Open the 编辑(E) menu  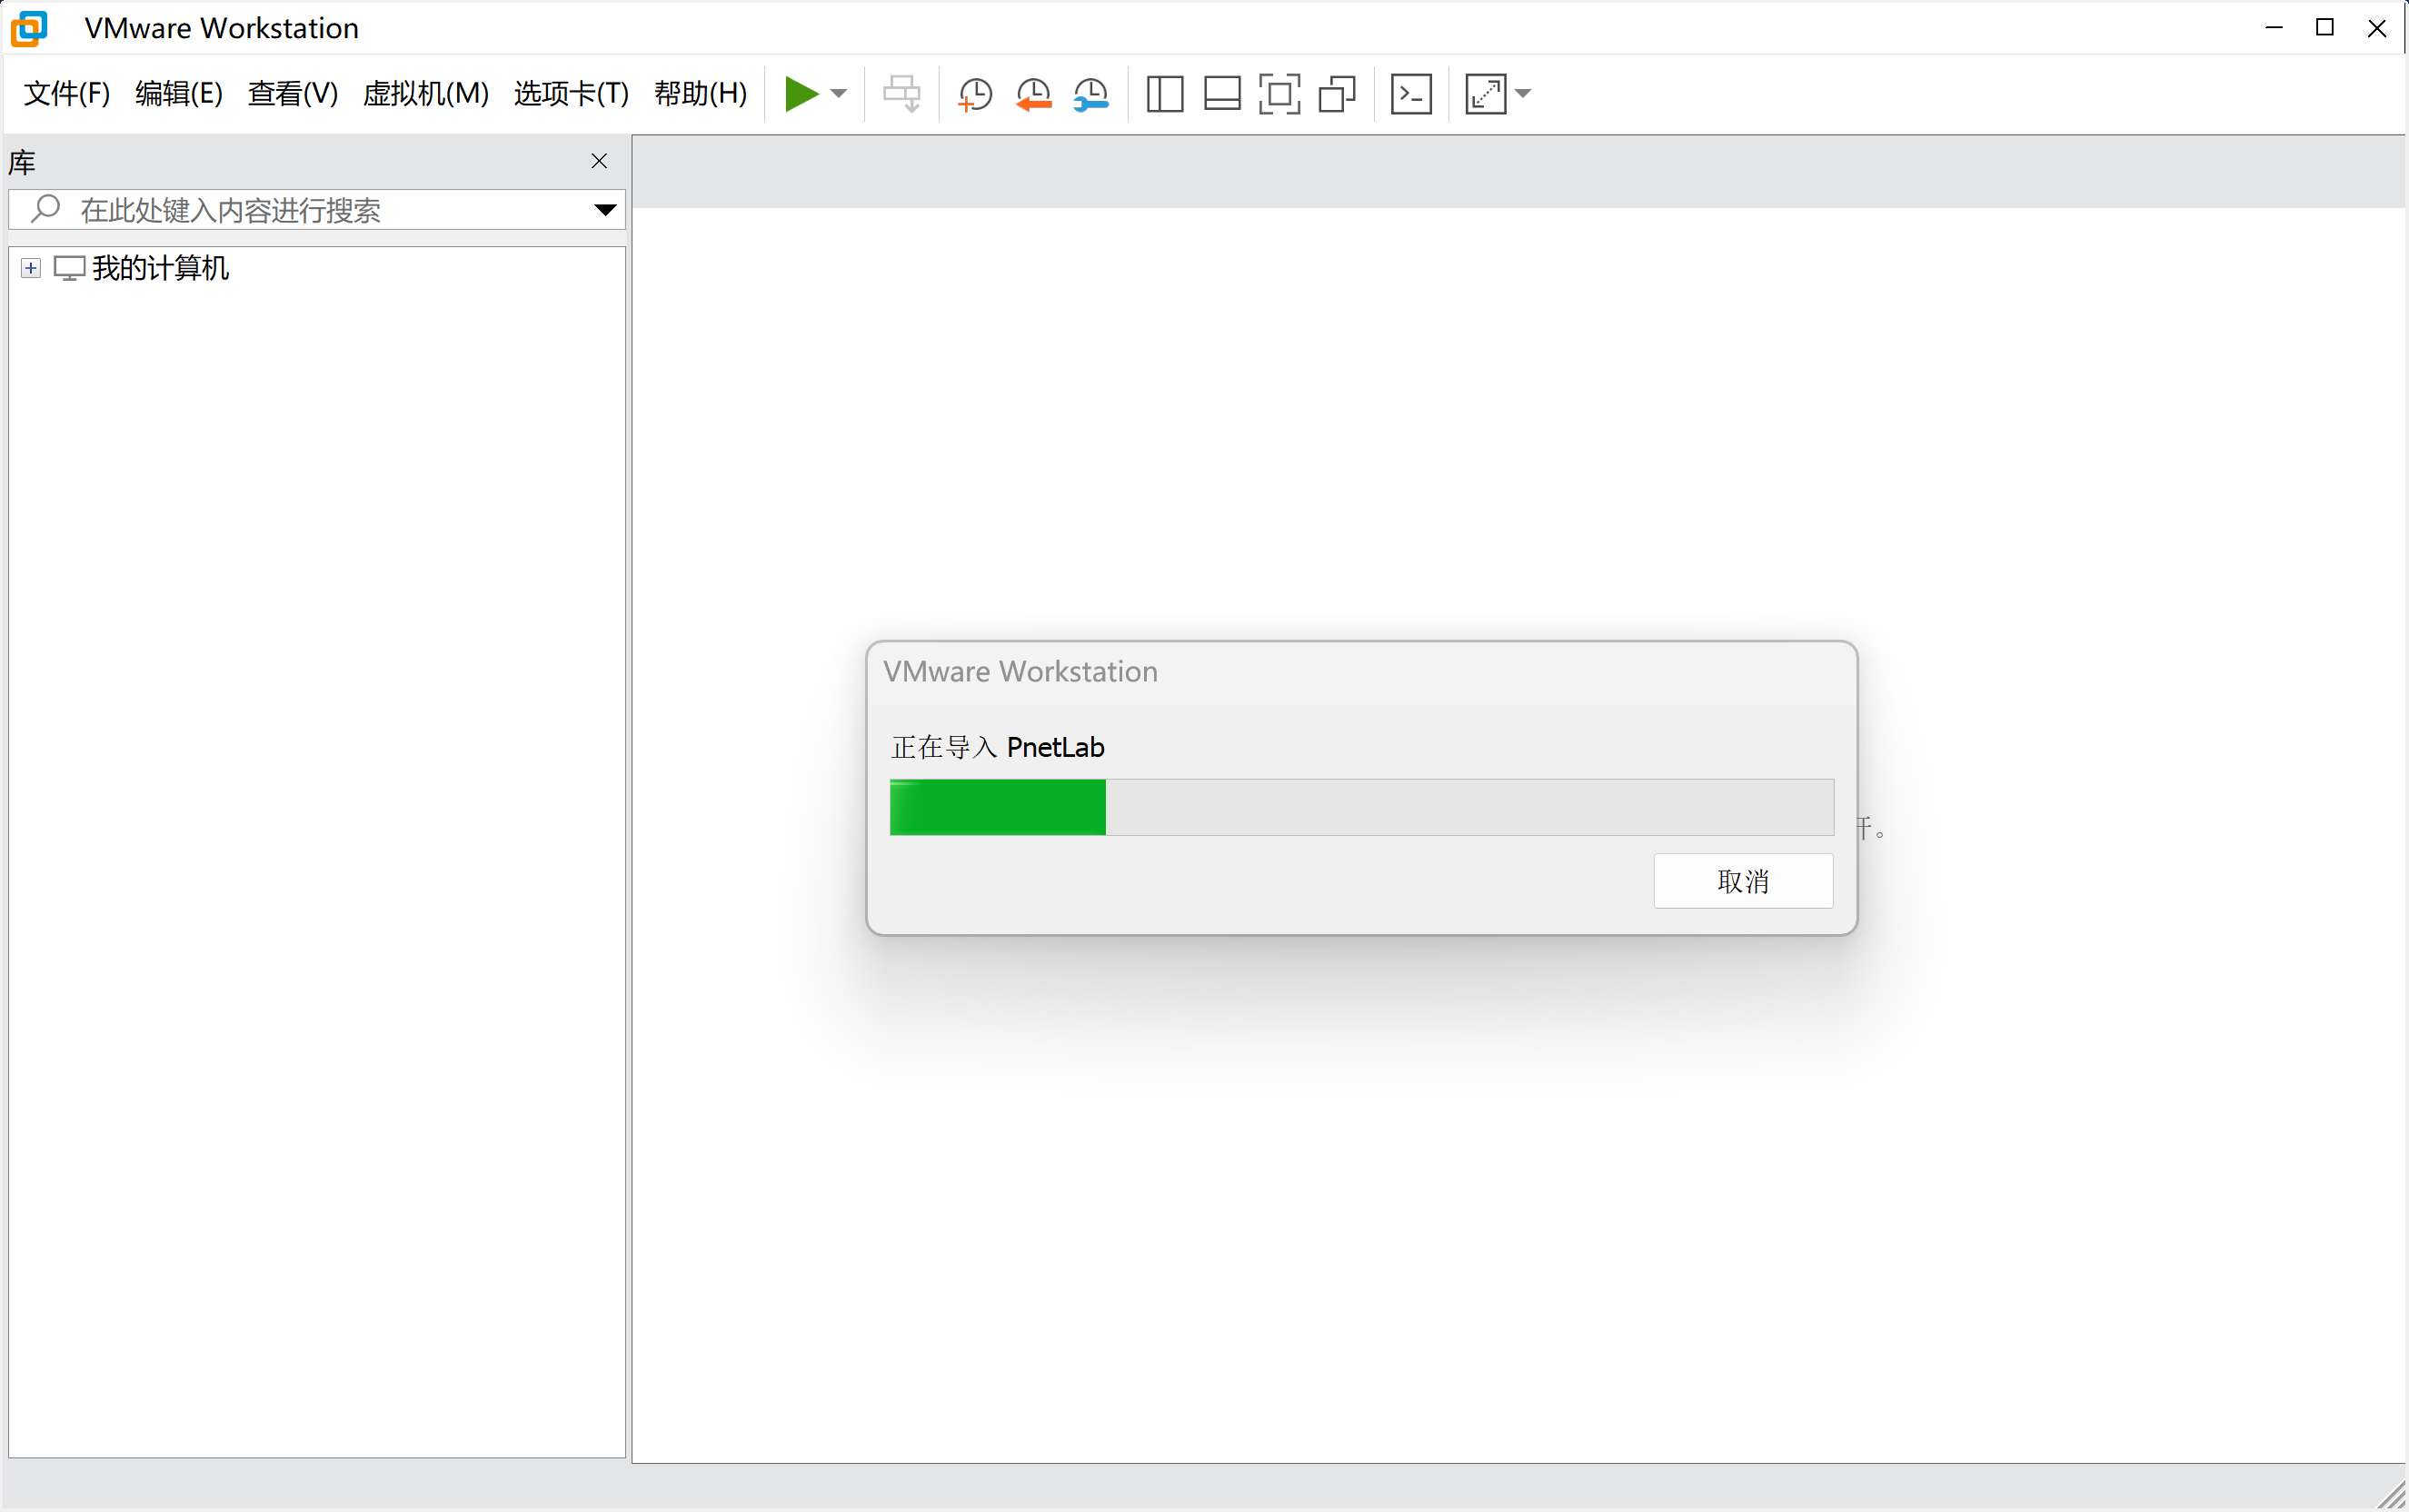click(179, 94)
